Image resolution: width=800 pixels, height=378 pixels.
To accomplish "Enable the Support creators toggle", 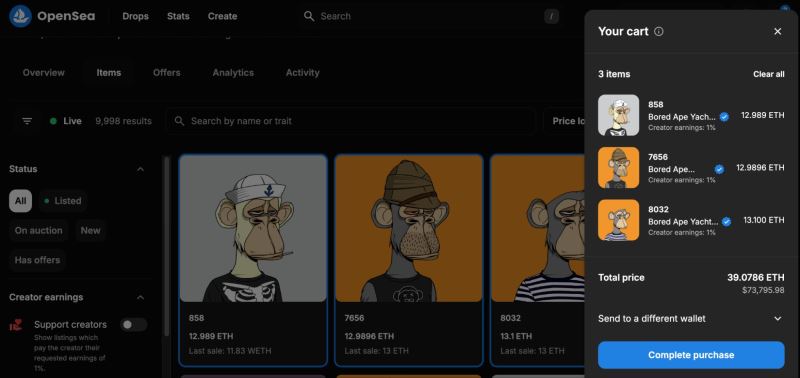I will [x=133, y=324].
